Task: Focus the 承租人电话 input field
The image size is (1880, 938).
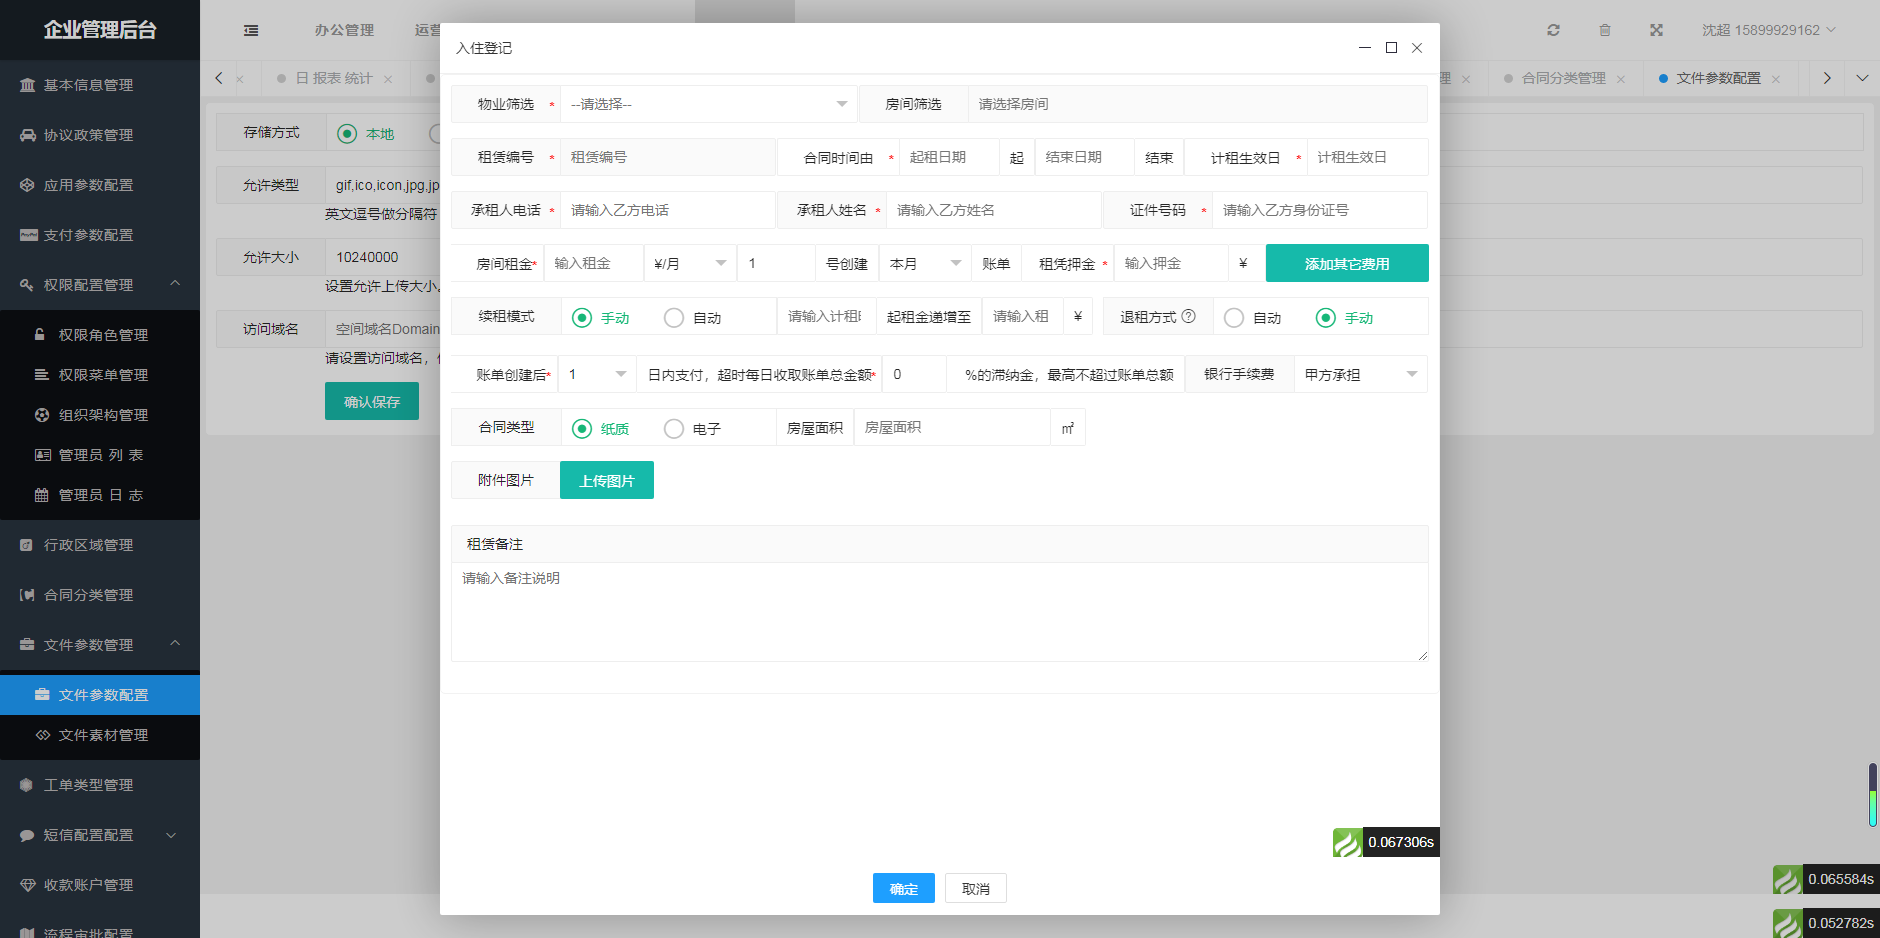Action: coord(667,210)
